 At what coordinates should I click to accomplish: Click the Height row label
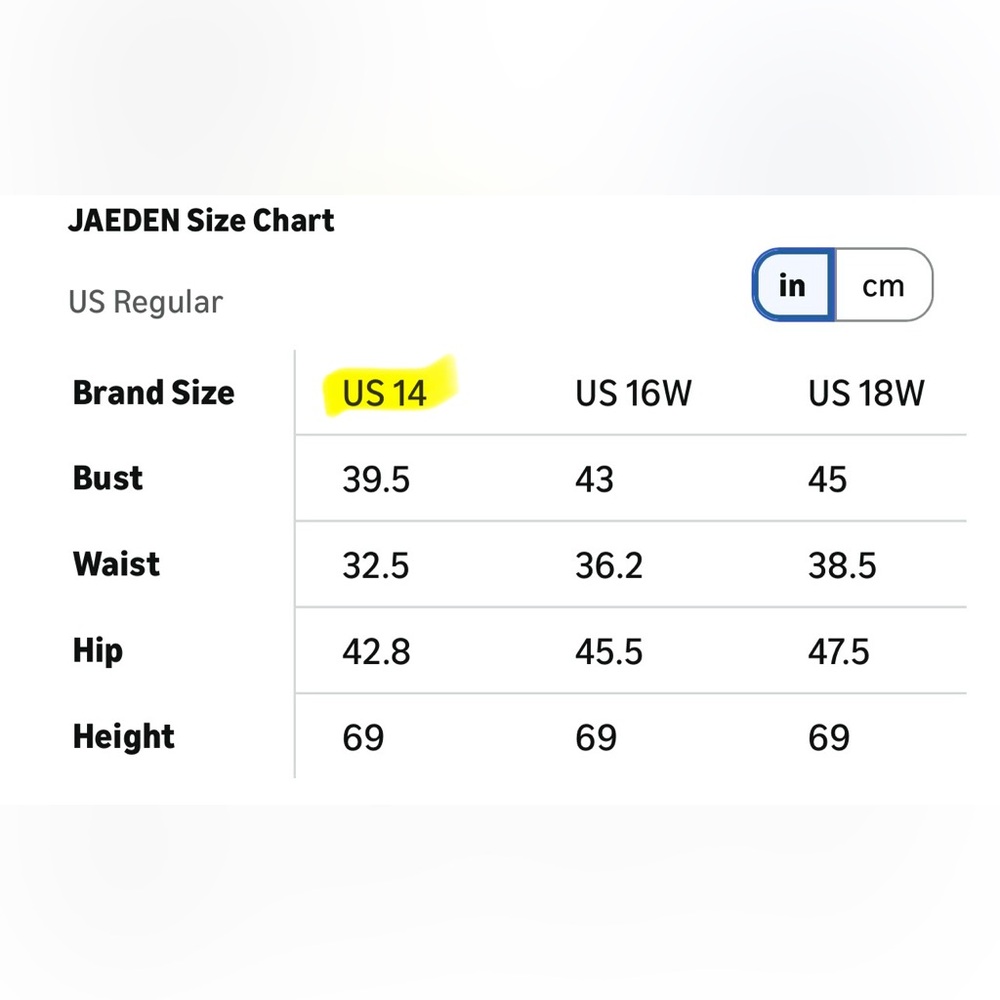124,737
